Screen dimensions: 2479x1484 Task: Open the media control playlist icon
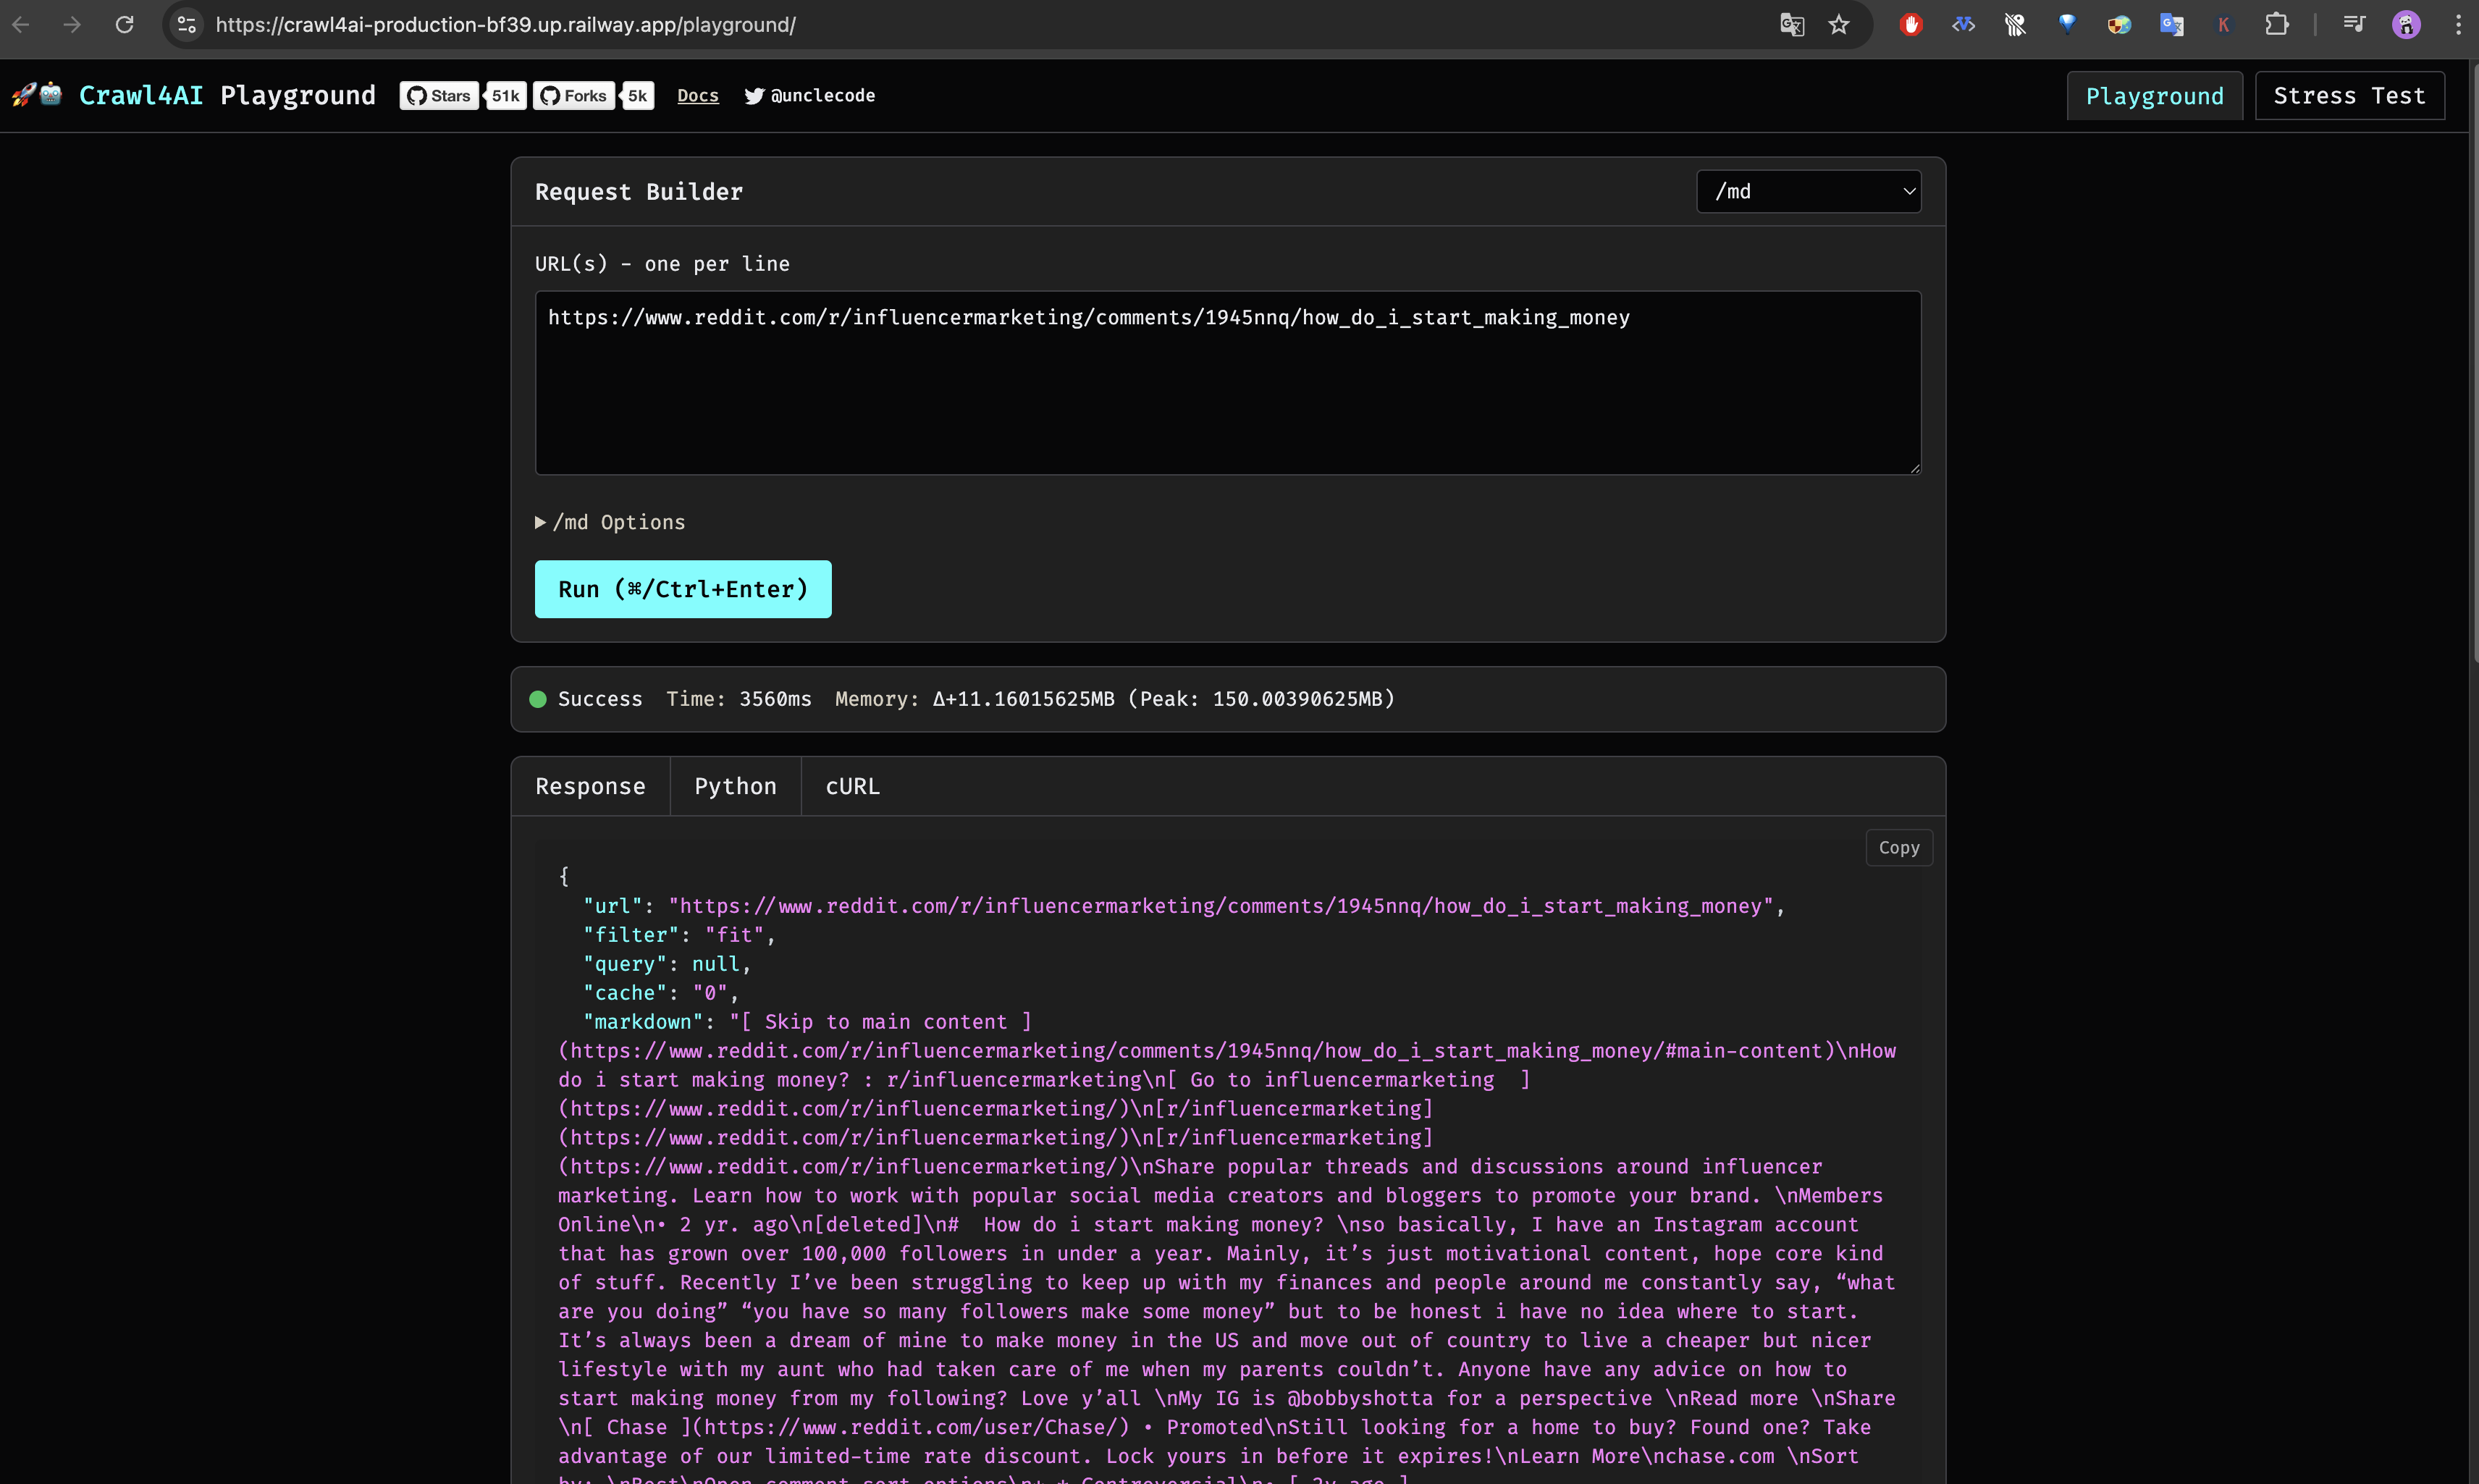[2354, 24]
